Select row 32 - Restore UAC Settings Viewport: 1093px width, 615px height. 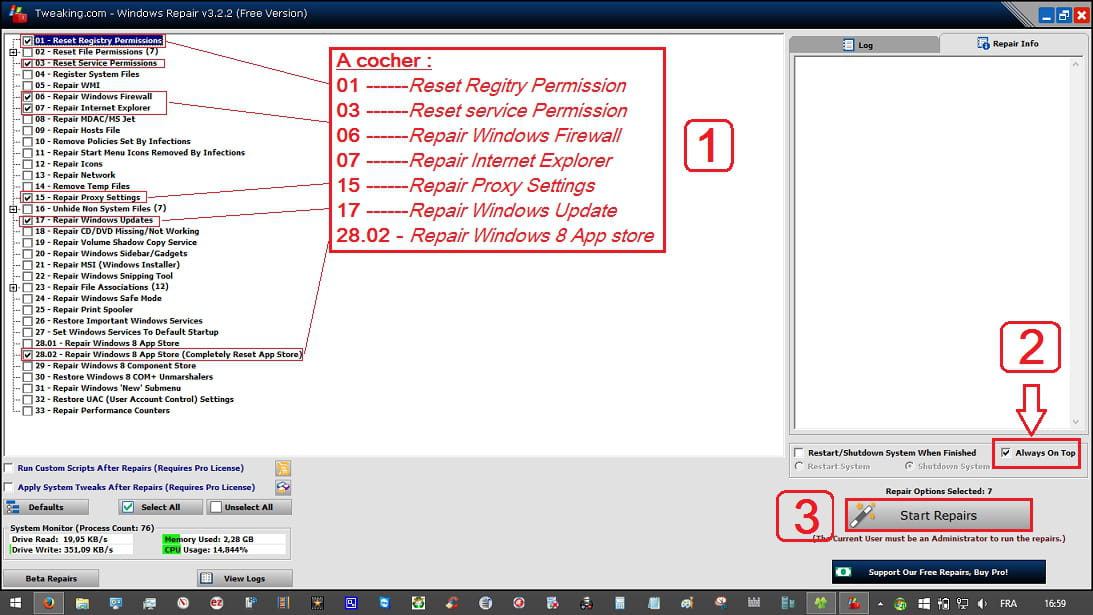(135, 400)
